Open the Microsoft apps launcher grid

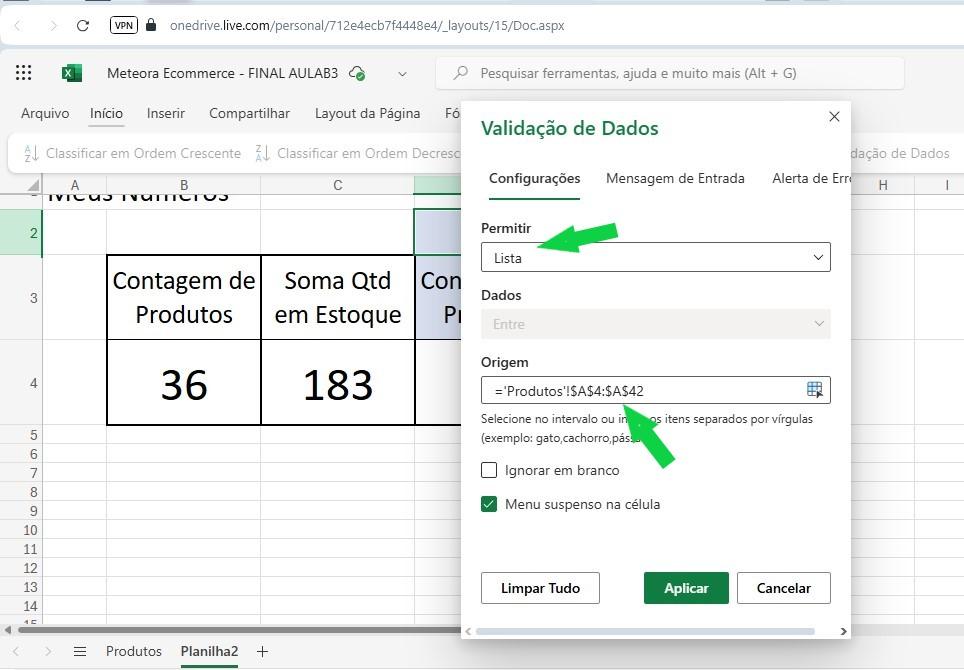[x=23, y=73]
